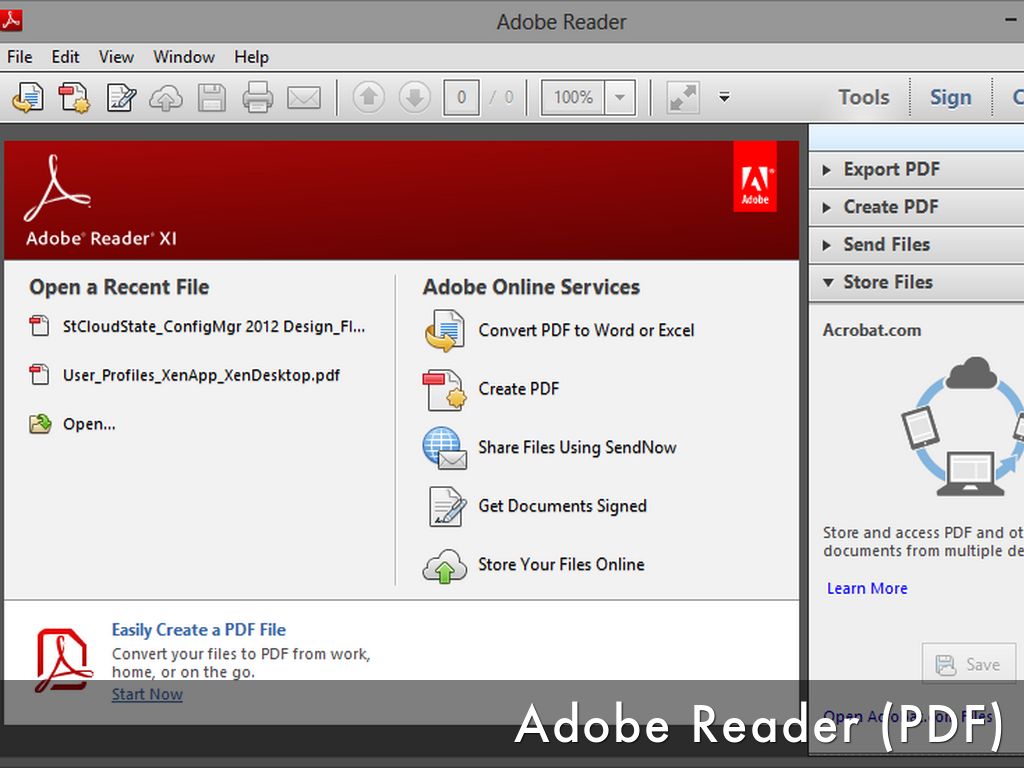This screenshot has width=1024, height=768.
Task: Expand the Export PDF section
Action: click(916, 169)
